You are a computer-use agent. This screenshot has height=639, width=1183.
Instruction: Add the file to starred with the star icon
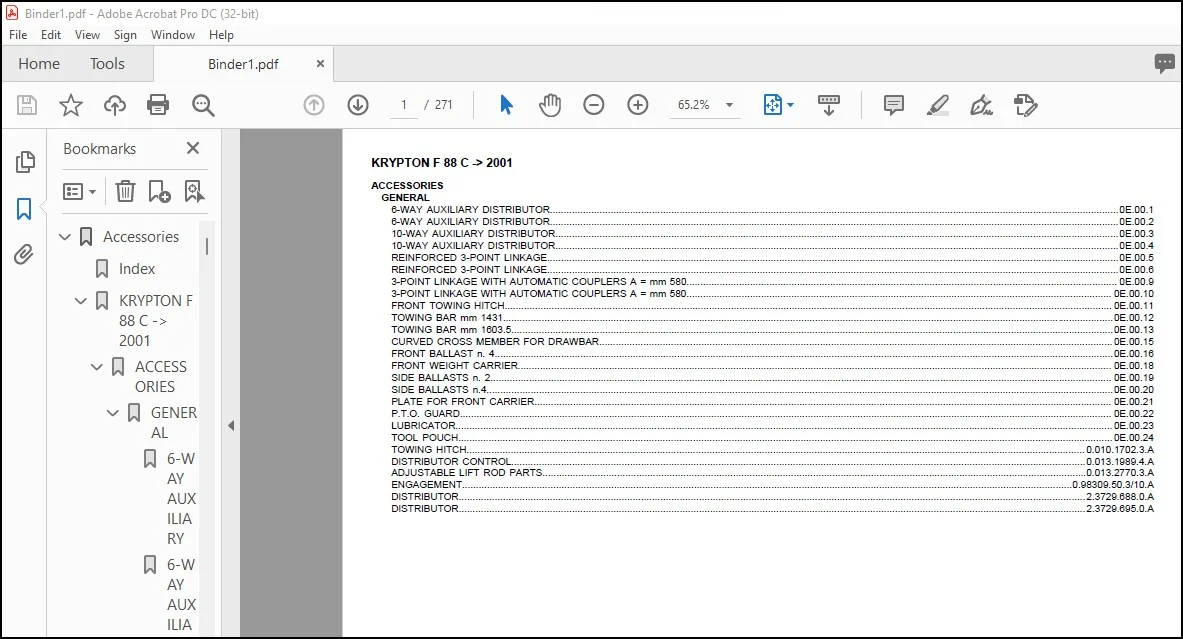[71, 105]
